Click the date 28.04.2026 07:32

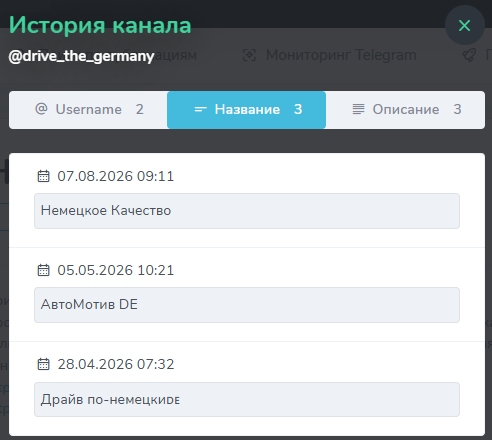tap(116, 364)
